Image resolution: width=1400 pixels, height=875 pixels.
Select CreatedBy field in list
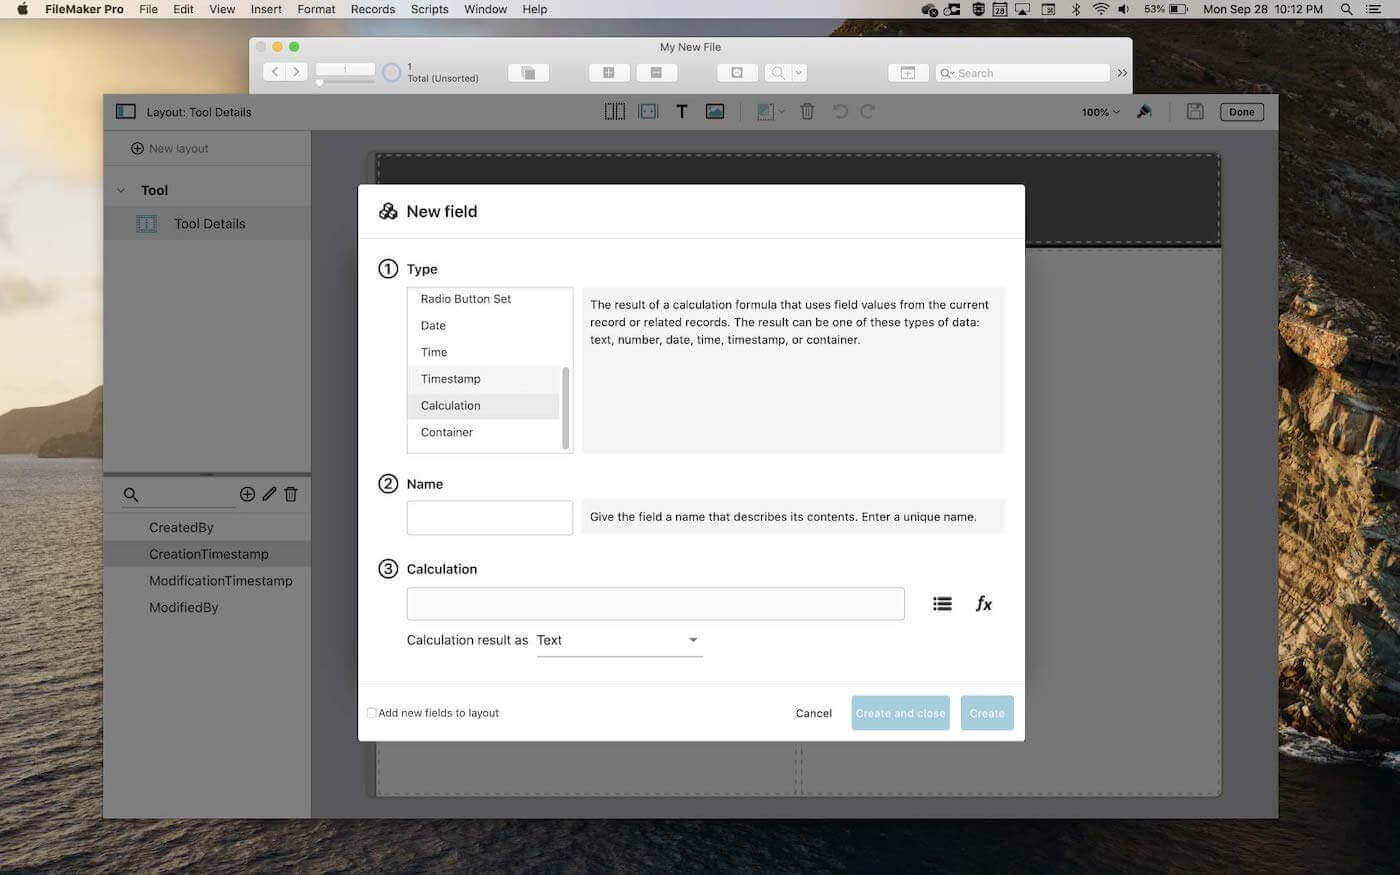pos(207,527)
